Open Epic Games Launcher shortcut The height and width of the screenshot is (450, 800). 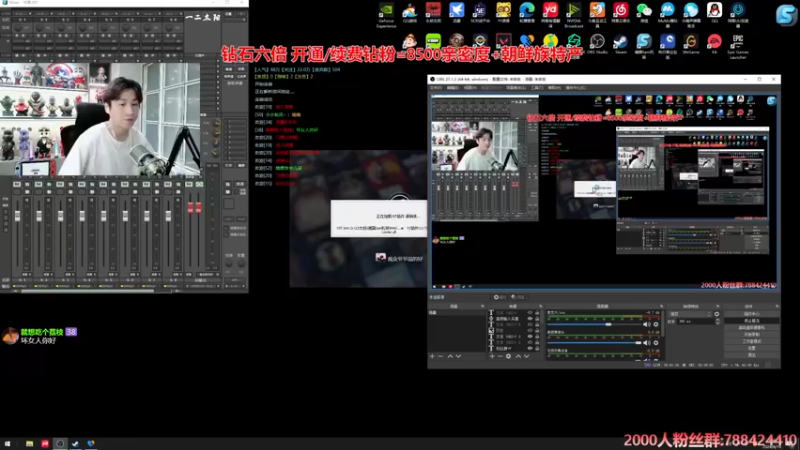(x=738, y=46)
